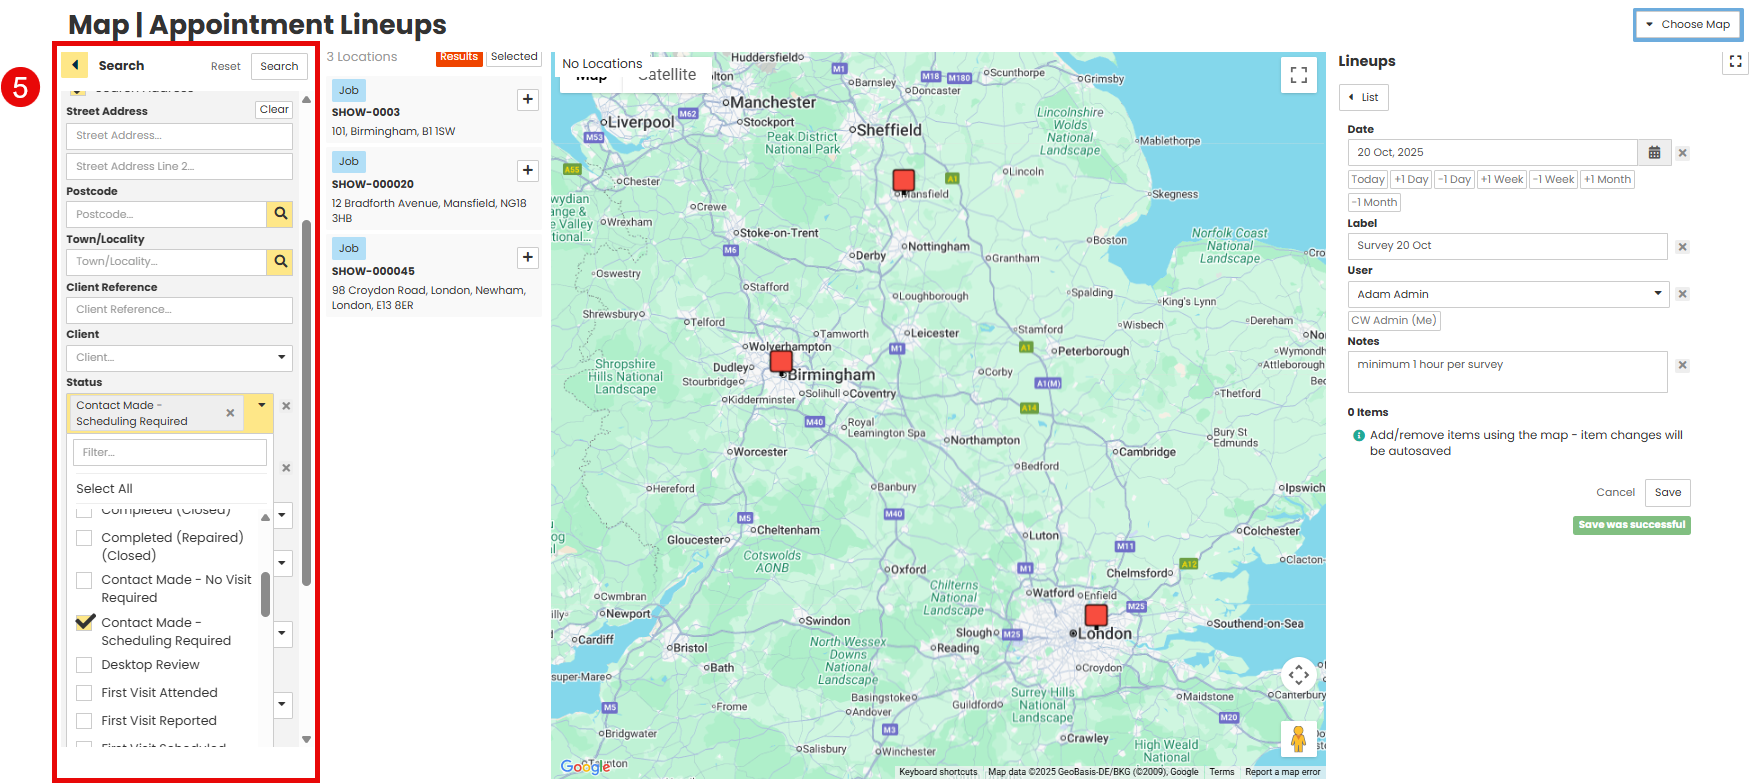The width and height of the screenshot is (1756, 784).
Task: Check Contact Made - No Visit Required
Action: [x=85, y=580]
